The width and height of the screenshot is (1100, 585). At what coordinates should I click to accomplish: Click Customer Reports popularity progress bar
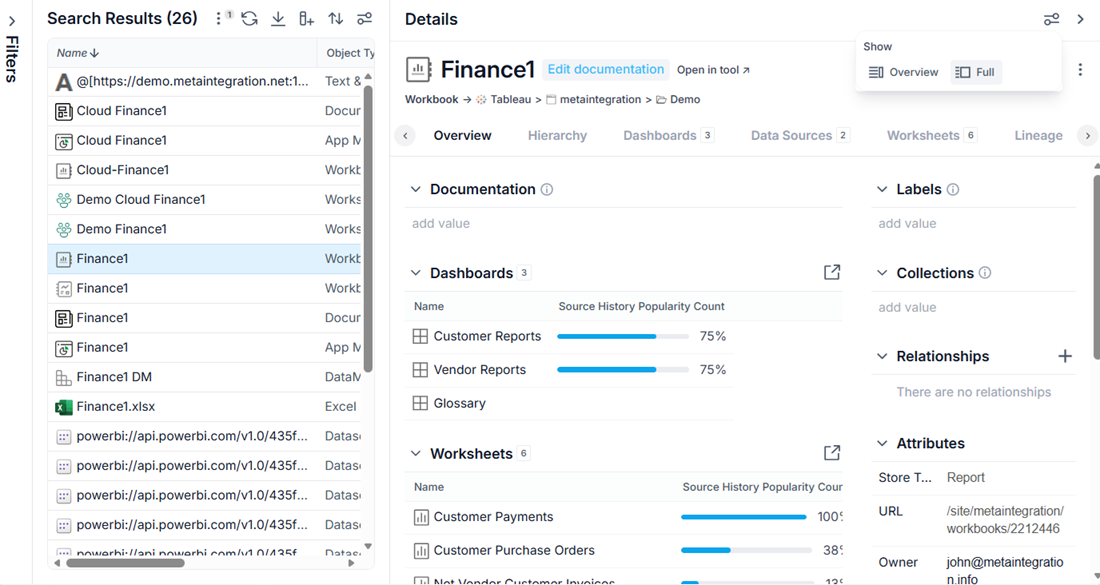coord(623,337)
